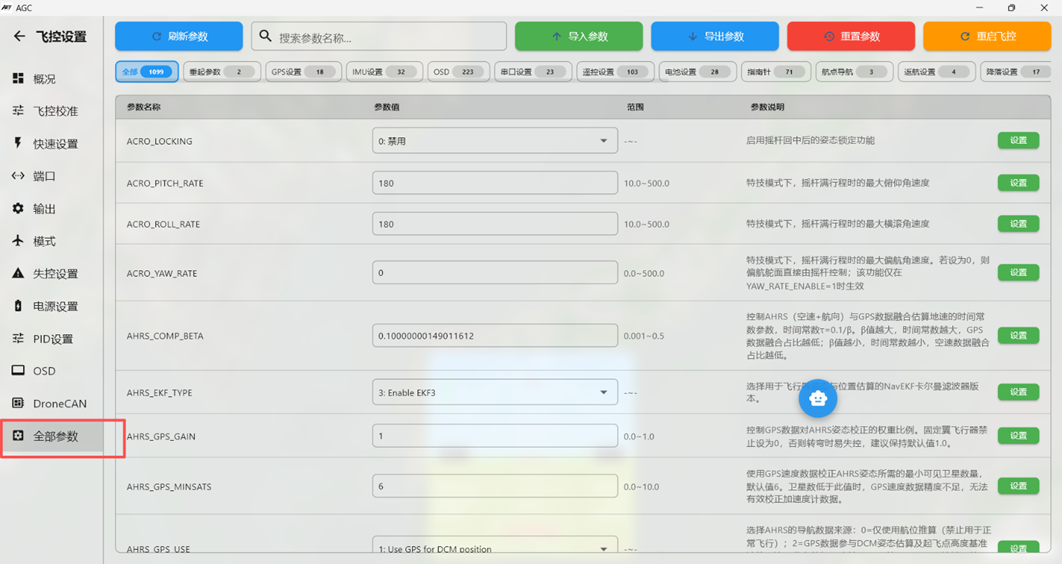Select the OSD category tab with 223
The width and height of the screenshot is (1062, 564).
point(458,72)
